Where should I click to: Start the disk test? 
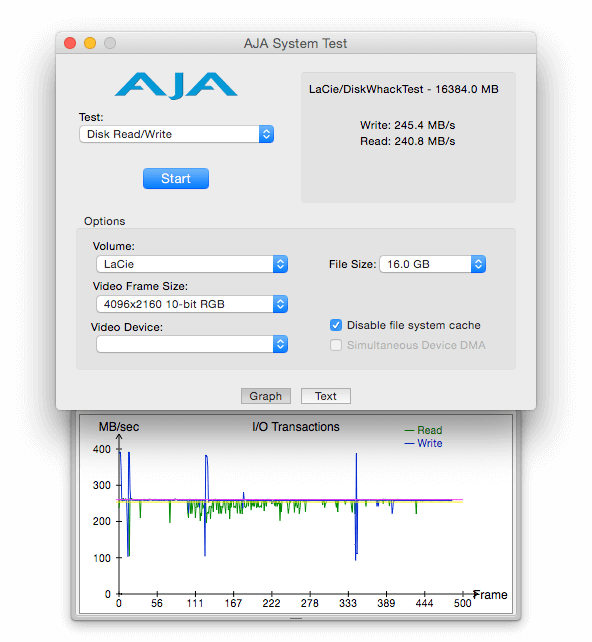pyautogui.click(x=176, y=179)
